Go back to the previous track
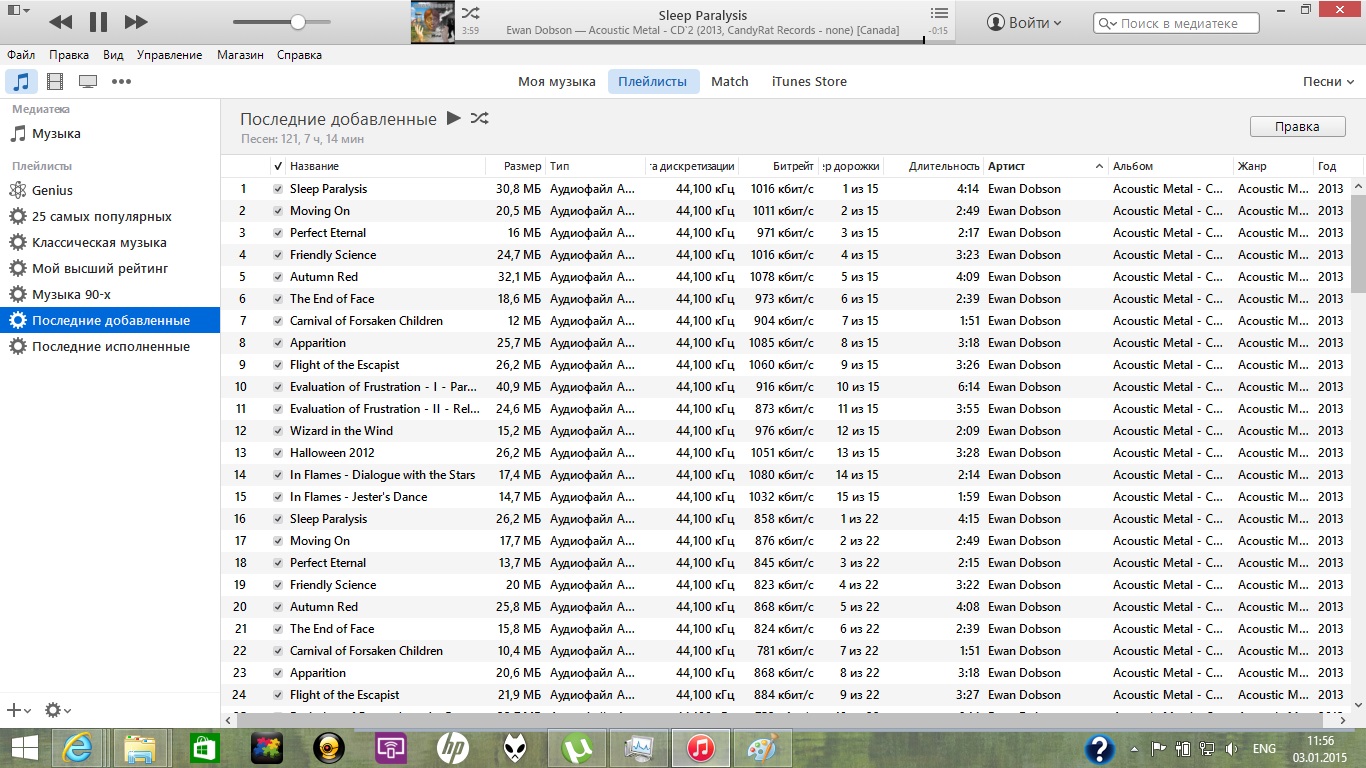The width and height of the screenshot is (1366, 768). [x=60, y=22]
